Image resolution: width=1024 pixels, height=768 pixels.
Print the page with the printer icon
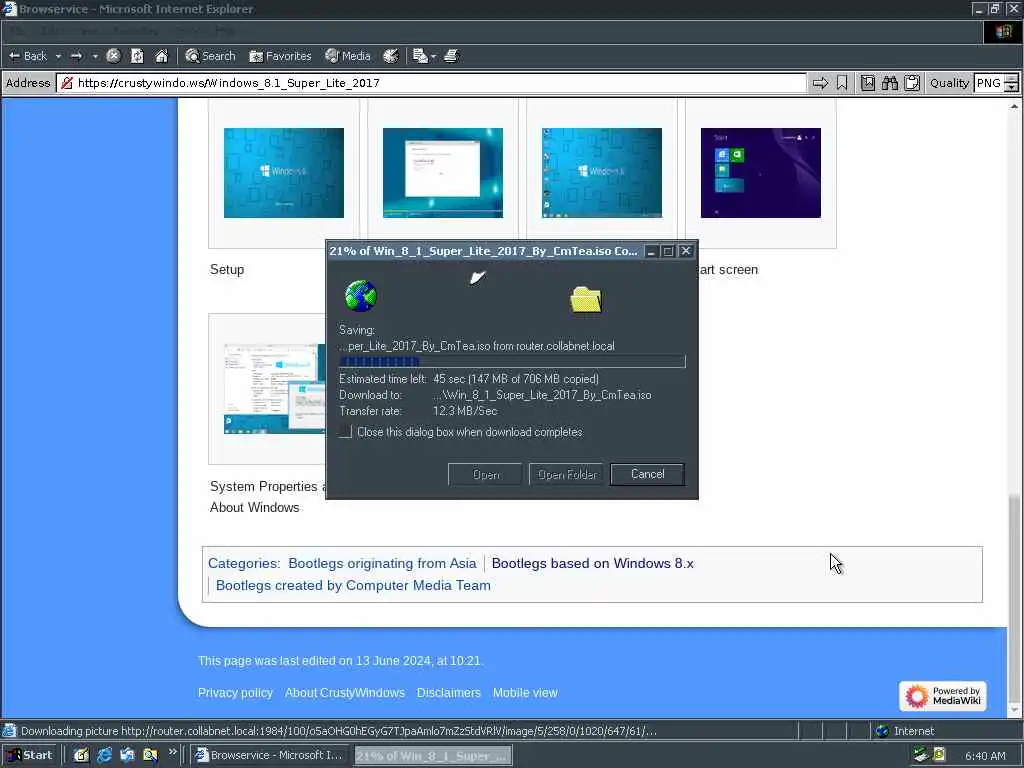click(x=451, y=56)
